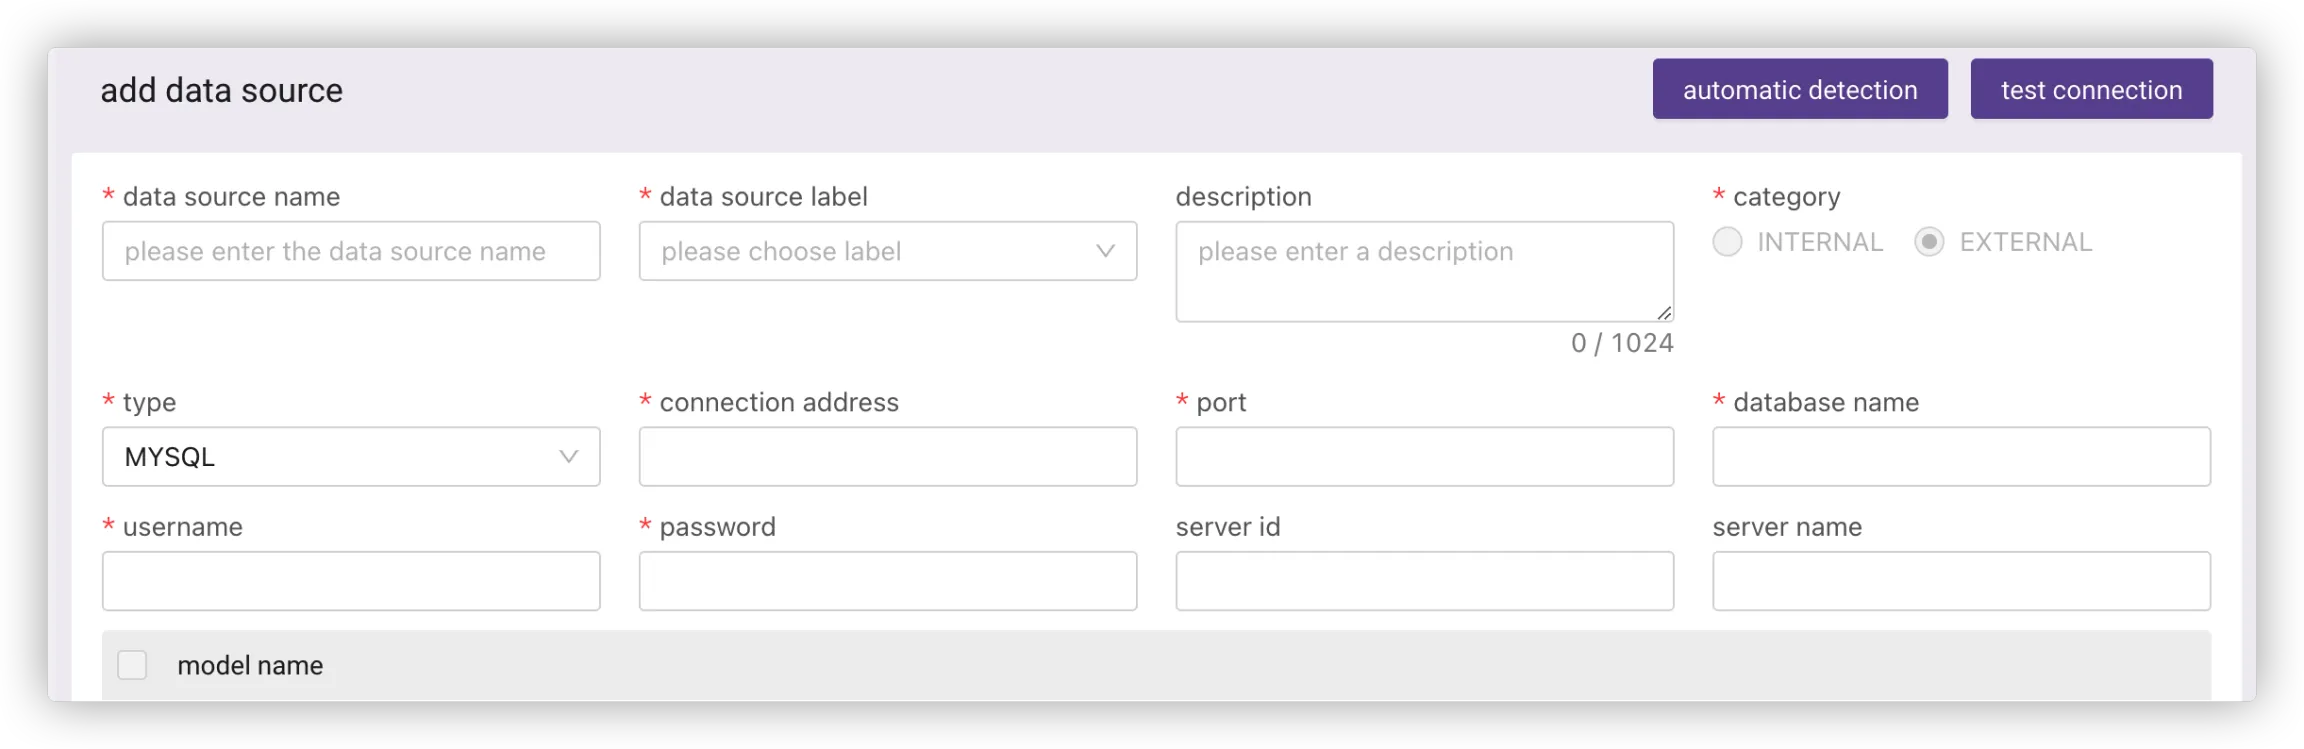The width and height of the screenshot is (2304, 749).
Task: Click the model name column header
Action: [250, 666]
